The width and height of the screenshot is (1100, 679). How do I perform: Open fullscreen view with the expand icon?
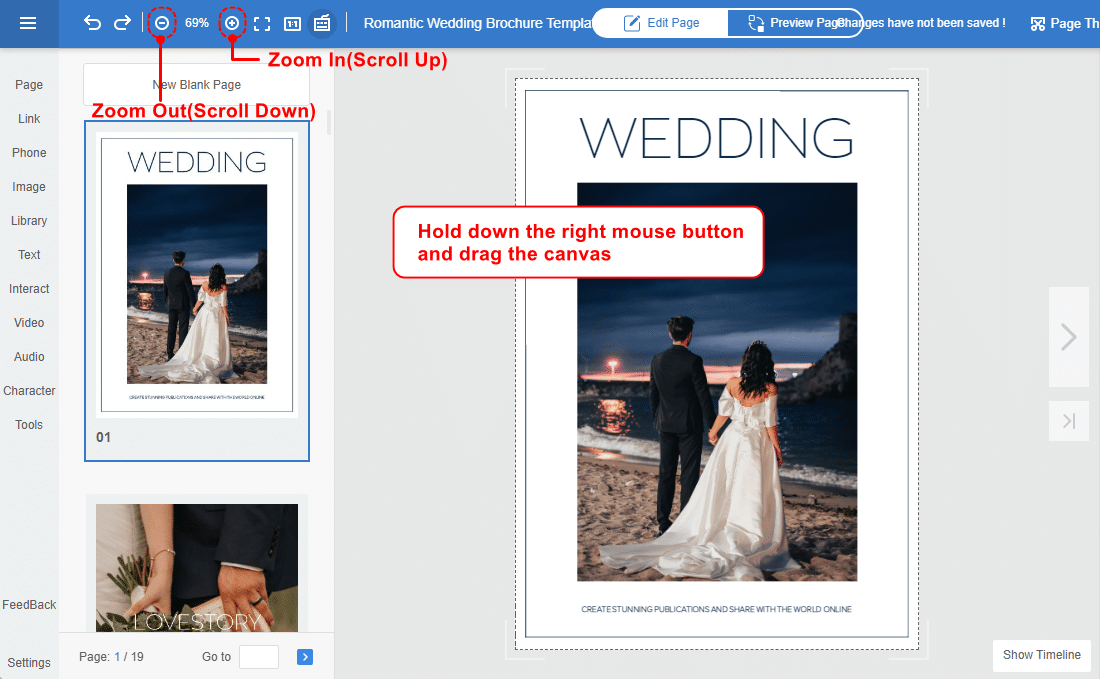[262, 22]
